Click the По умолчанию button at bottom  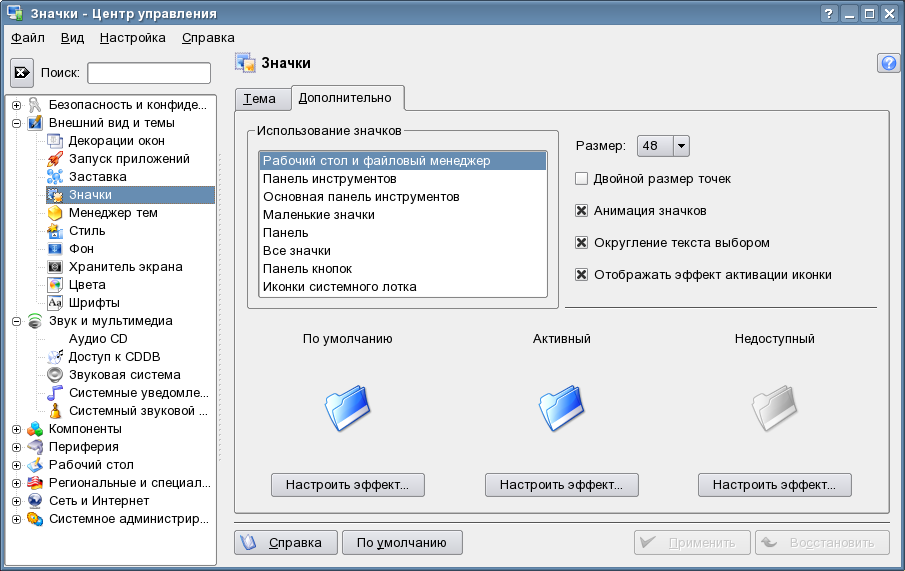(402, 543)
